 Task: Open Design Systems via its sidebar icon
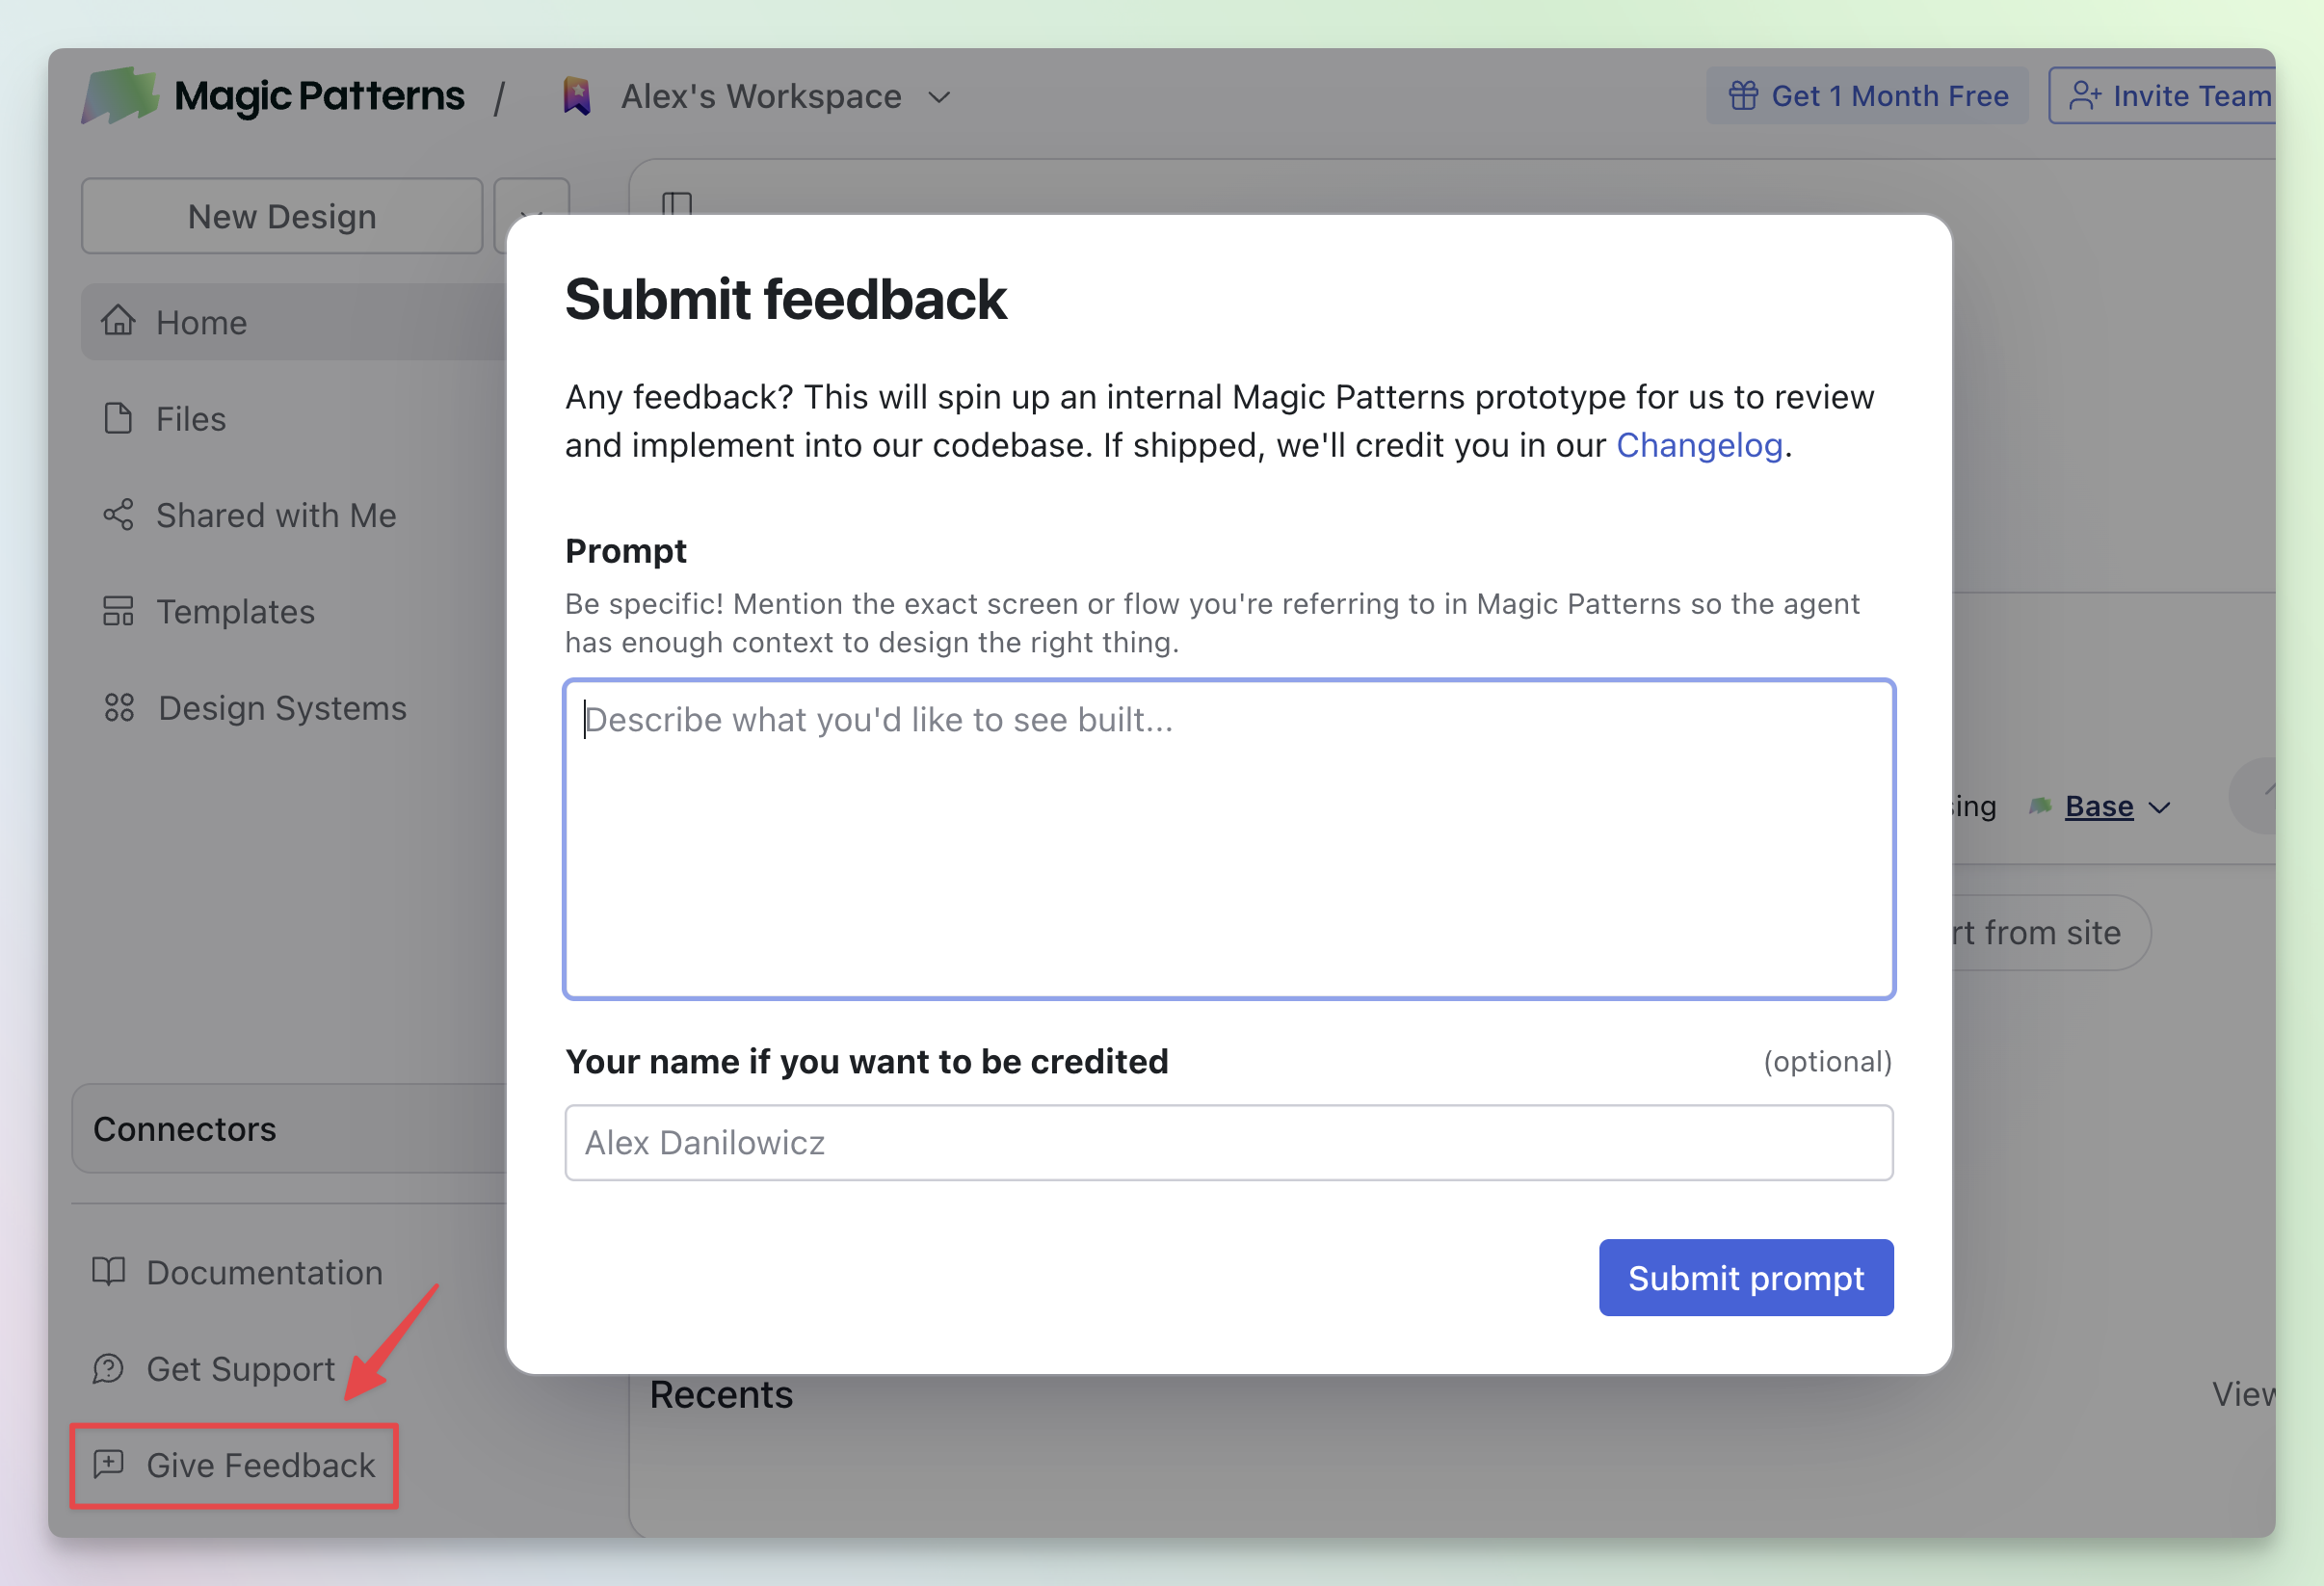[x=118, y=707]
